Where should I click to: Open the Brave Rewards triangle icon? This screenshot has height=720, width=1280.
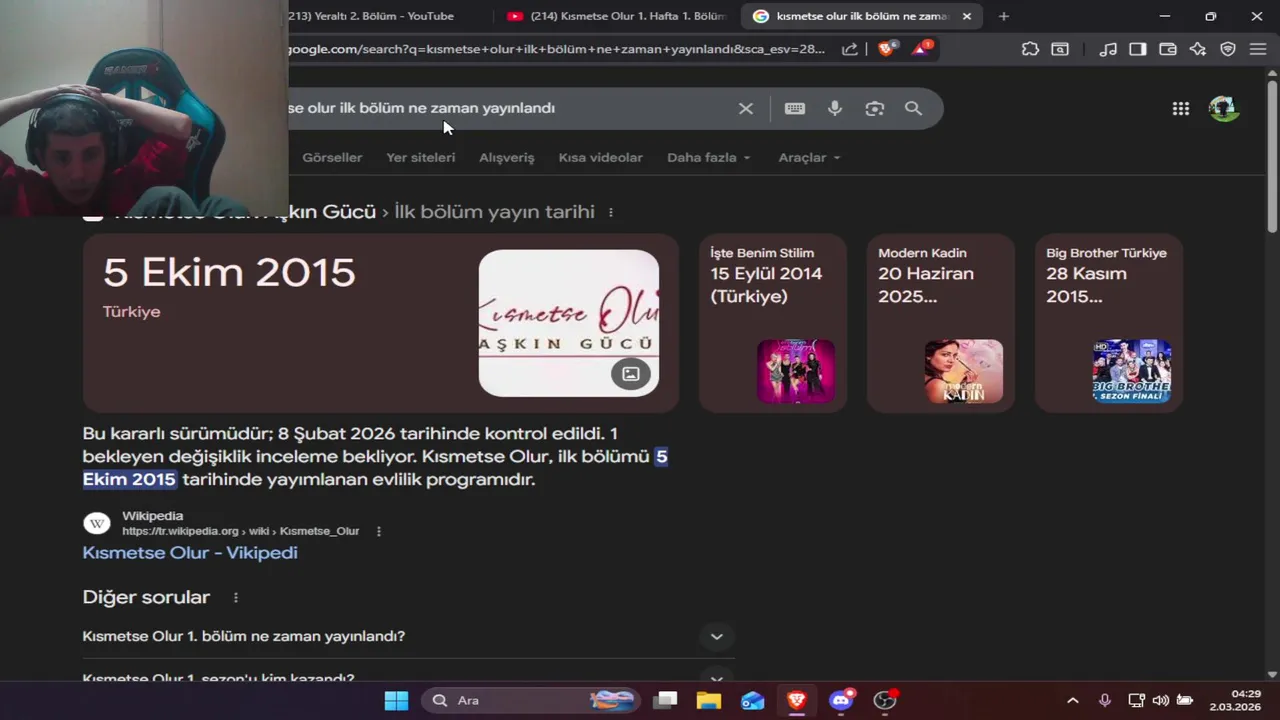[x=921, y=48]
